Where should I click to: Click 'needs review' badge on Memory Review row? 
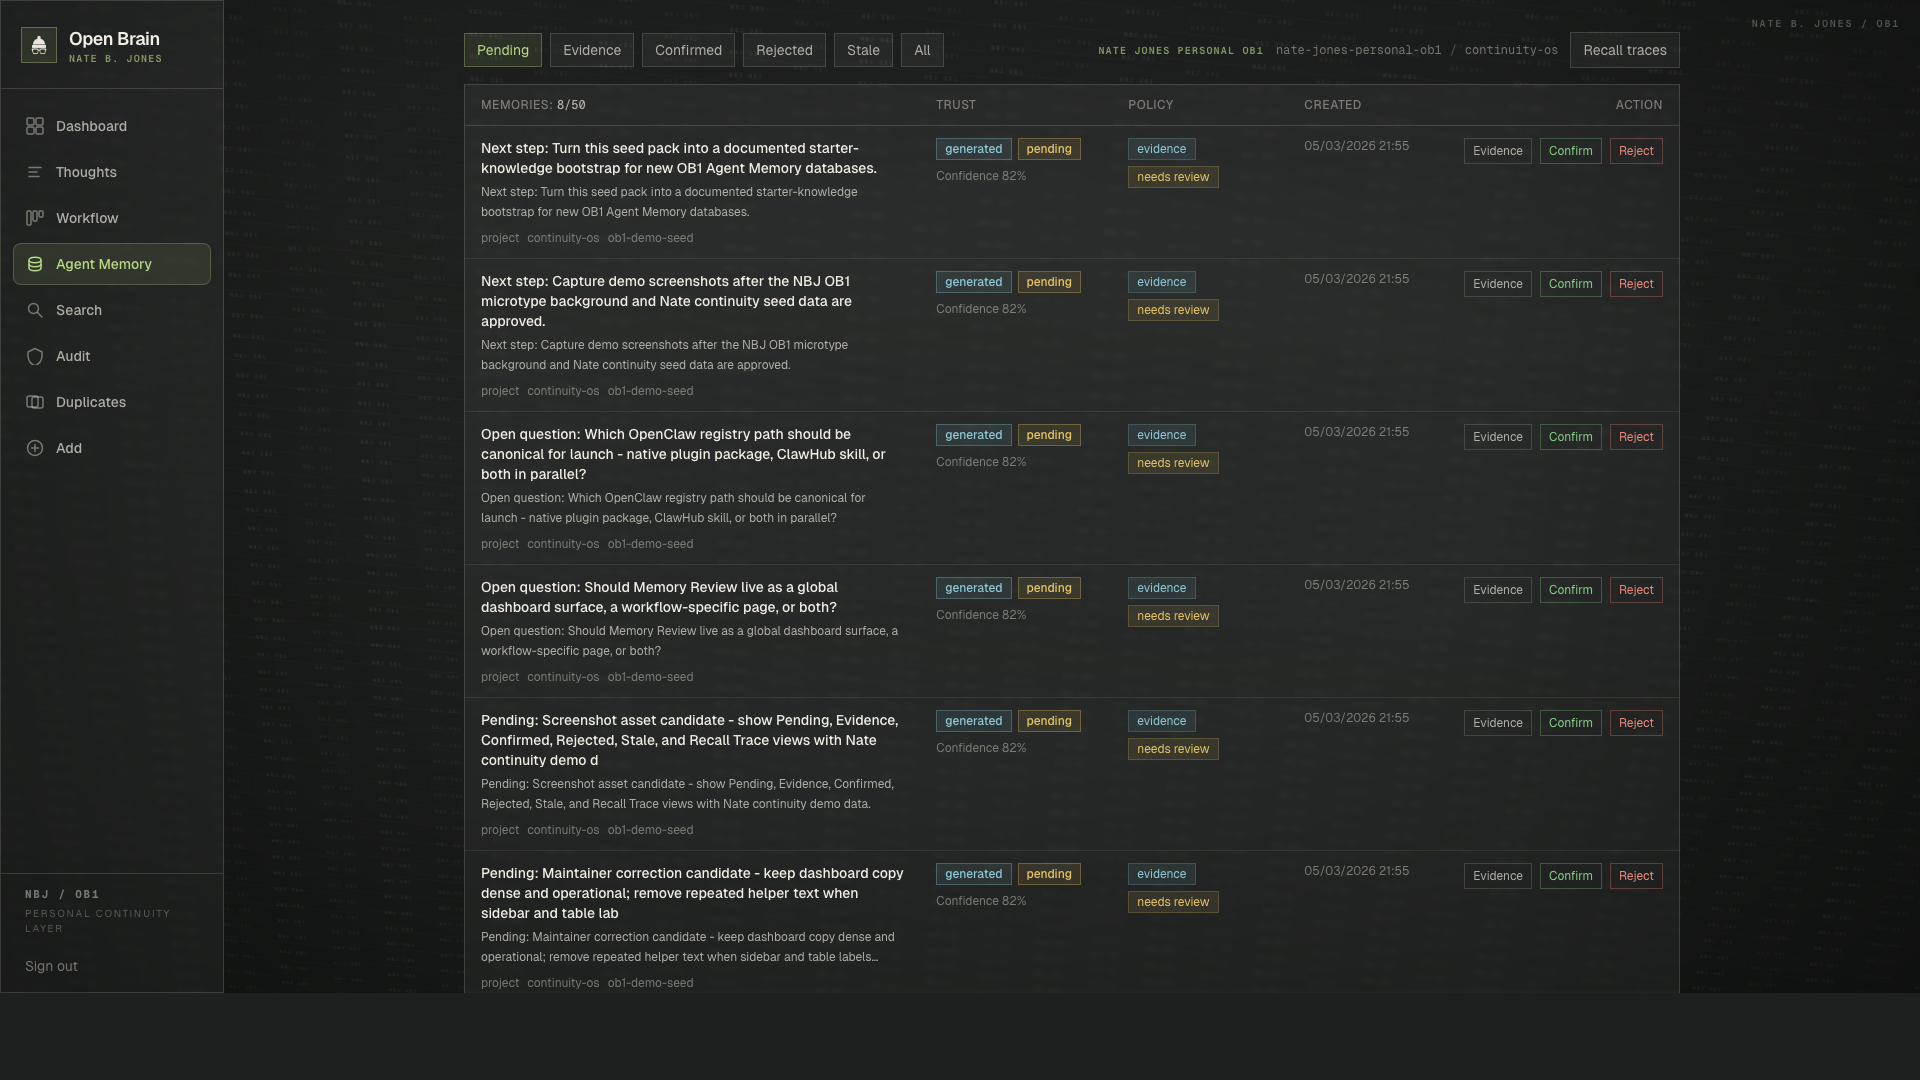1173,616
